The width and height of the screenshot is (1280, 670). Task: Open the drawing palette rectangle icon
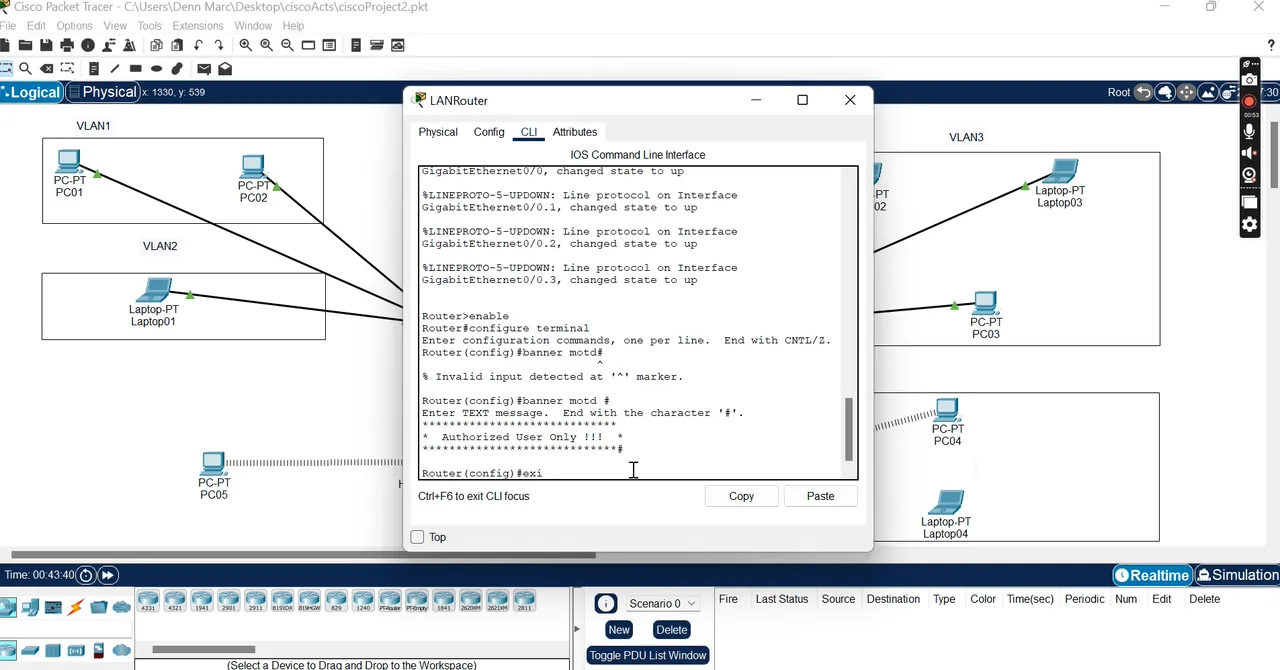(x=308, y=45)
